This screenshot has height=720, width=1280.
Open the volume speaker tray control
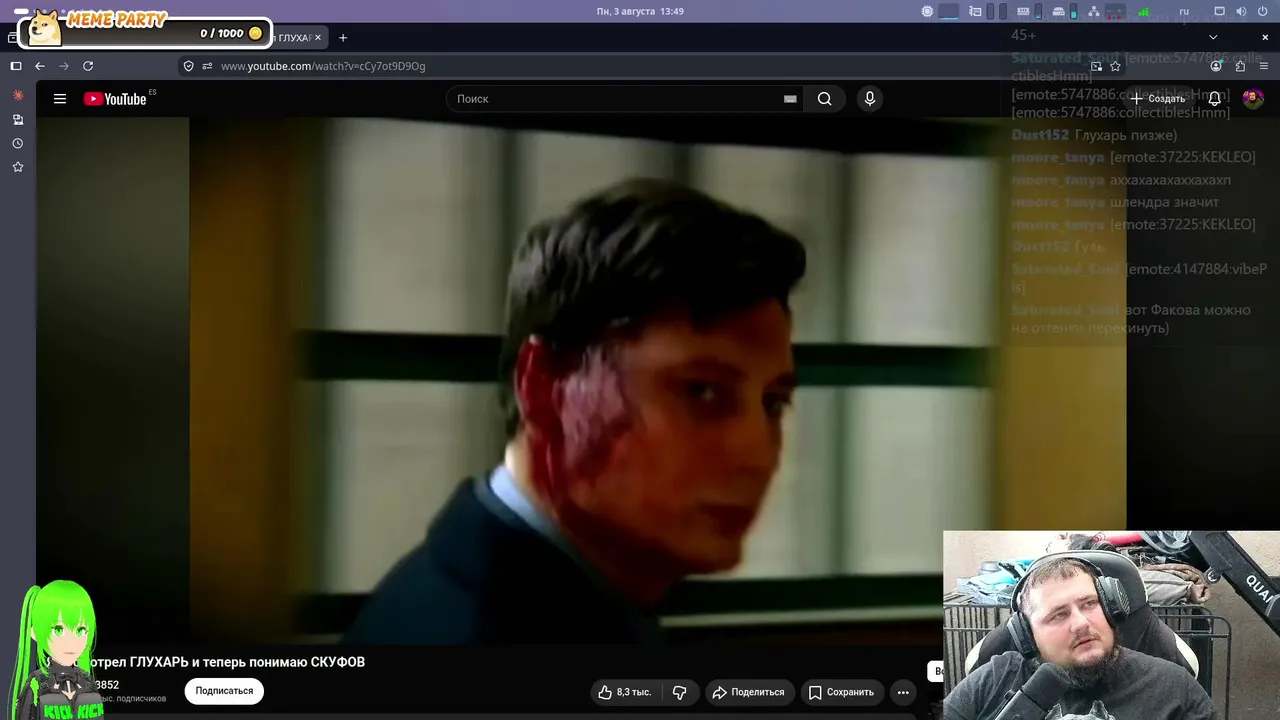[1241, 12]
